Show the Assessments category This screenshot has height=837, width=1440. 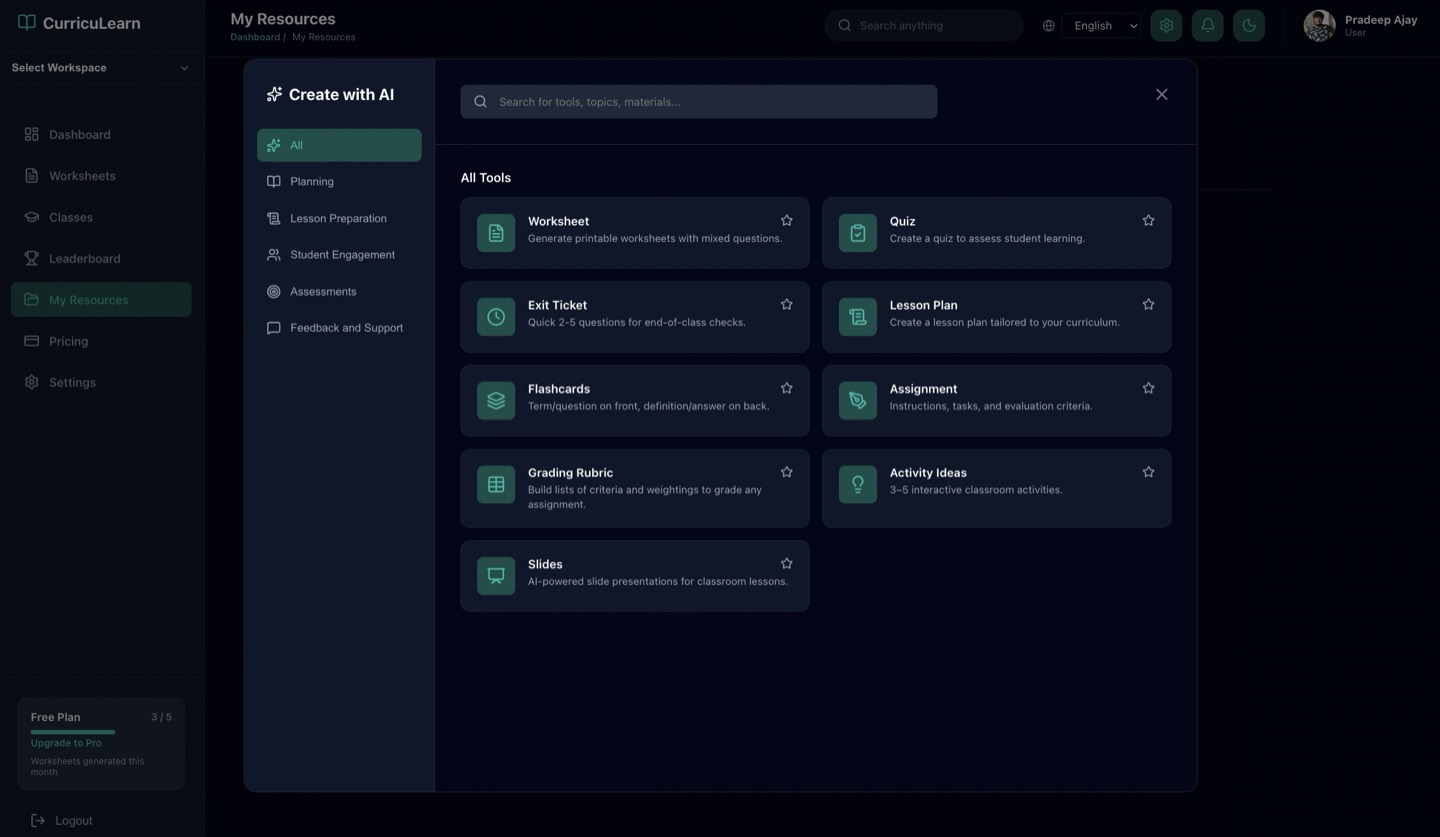click(x=339, y=291)
